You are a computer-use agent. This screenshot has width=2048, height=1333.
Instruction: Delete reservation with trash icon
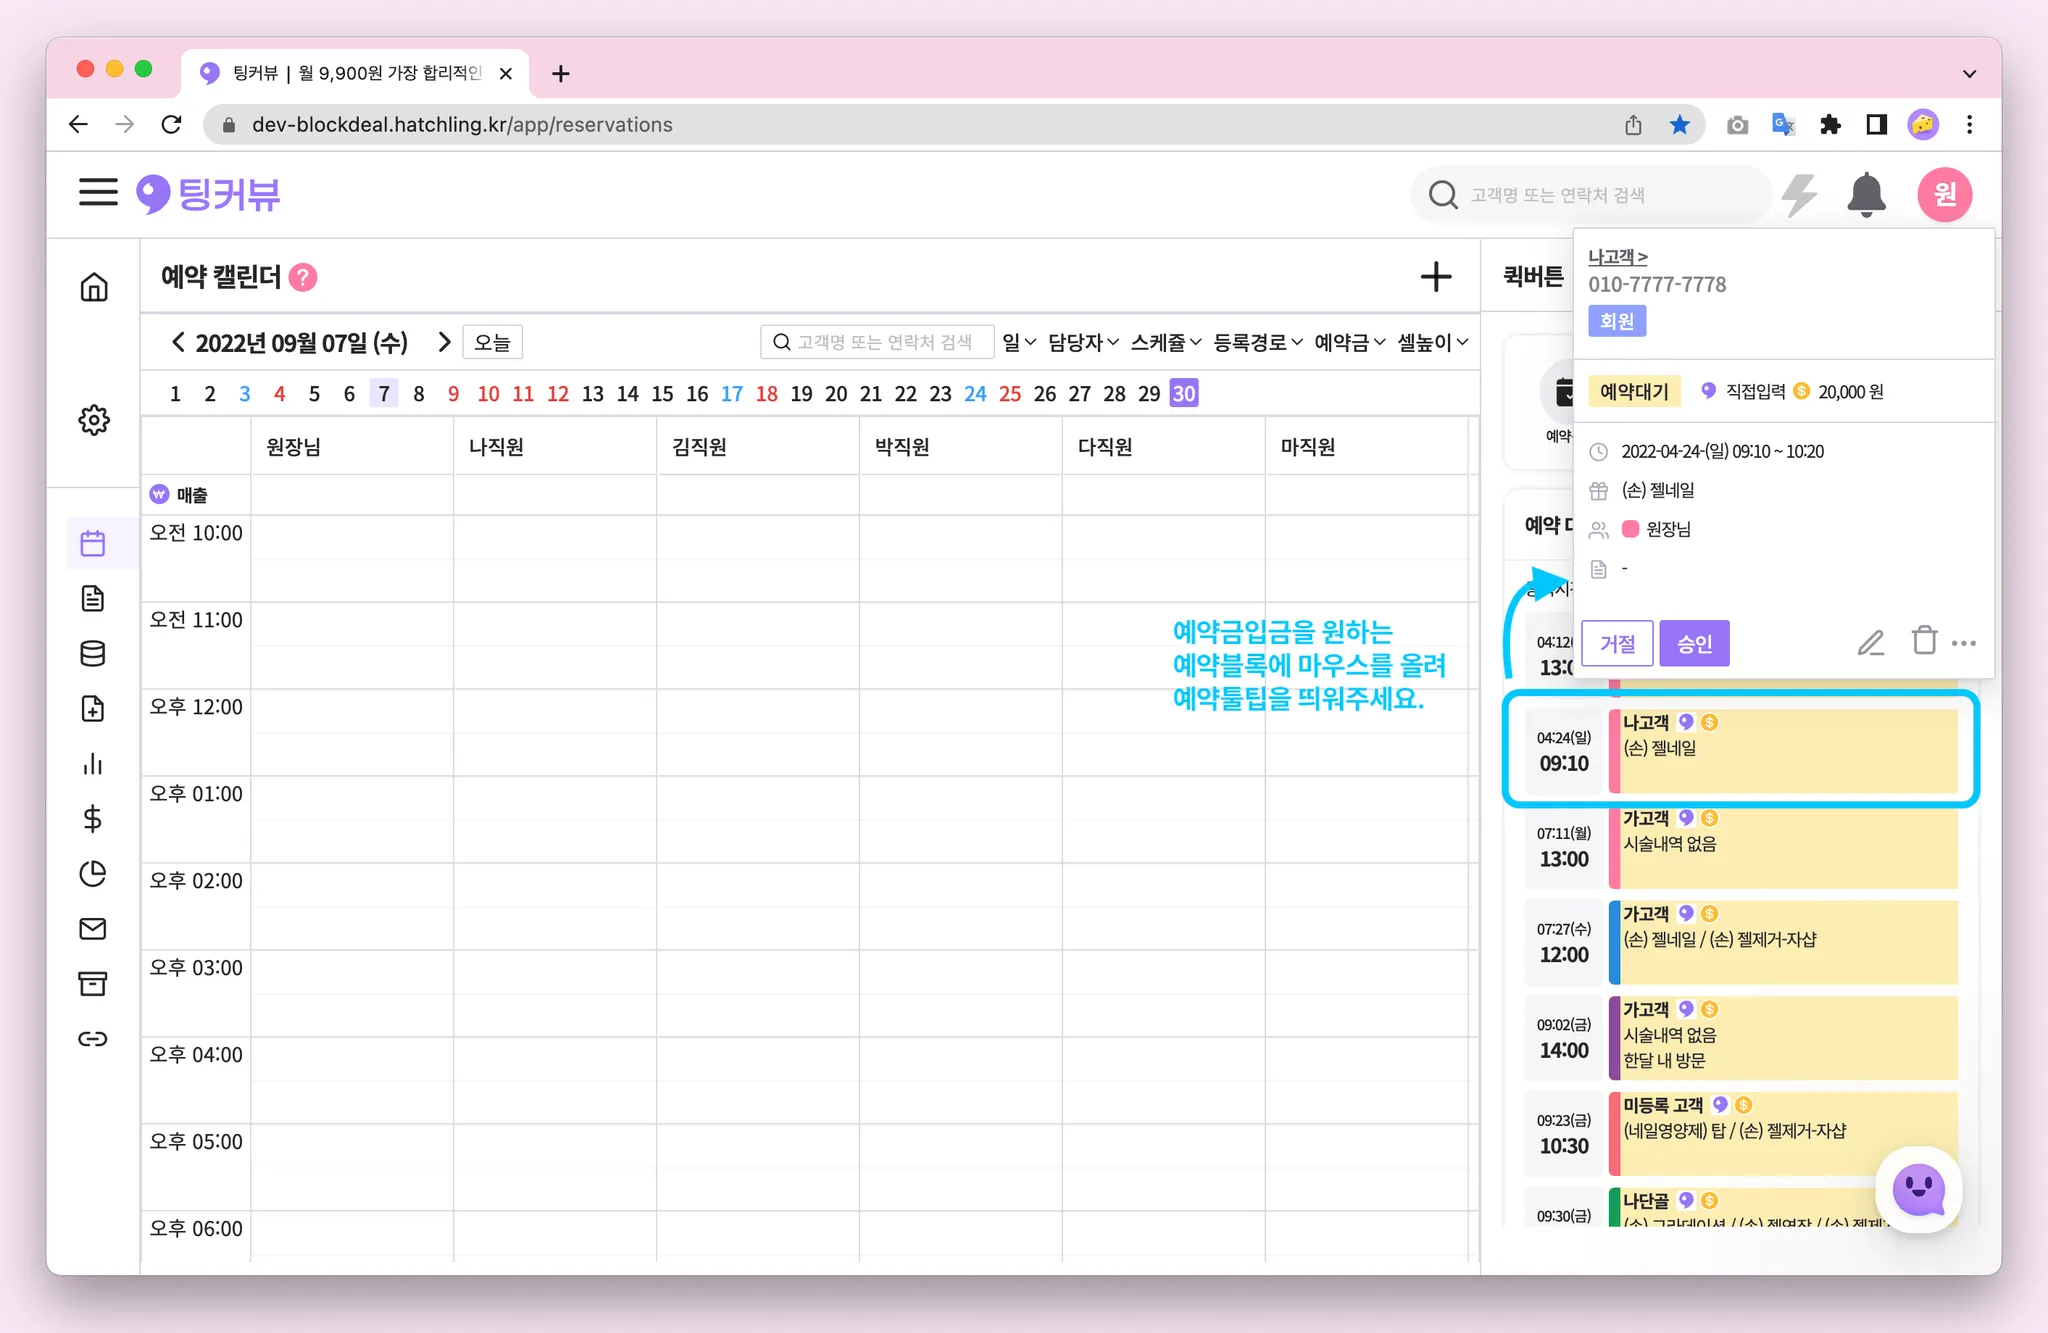click(1924, 641)
